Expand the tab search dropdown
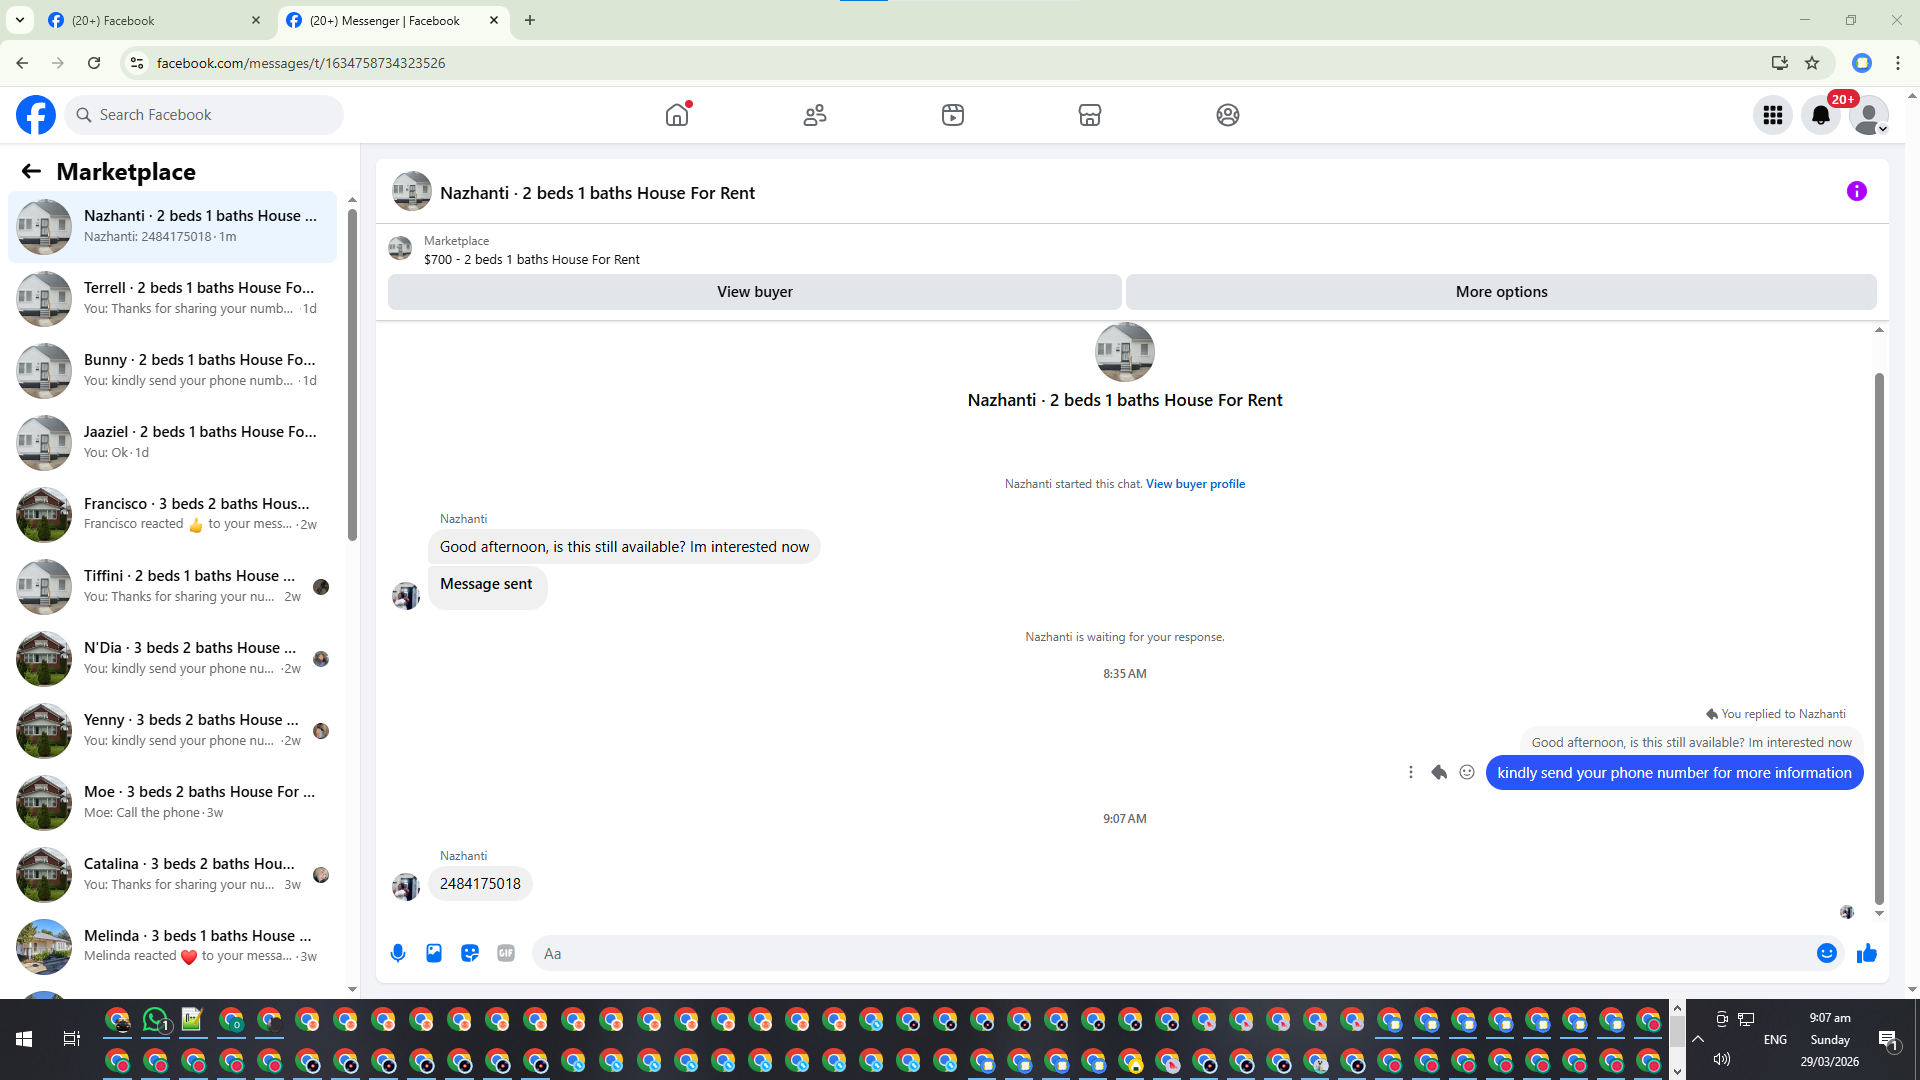Screen dimensions: 1920x1080 (x=19, y=20)
